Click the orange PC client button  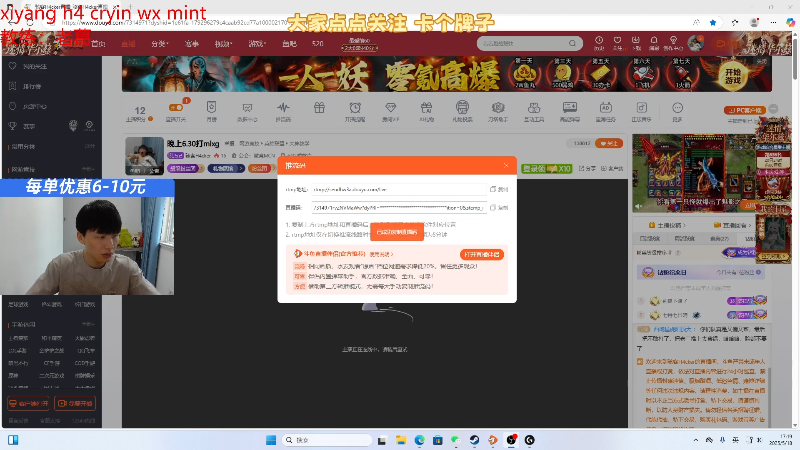[x=744, y=110]
